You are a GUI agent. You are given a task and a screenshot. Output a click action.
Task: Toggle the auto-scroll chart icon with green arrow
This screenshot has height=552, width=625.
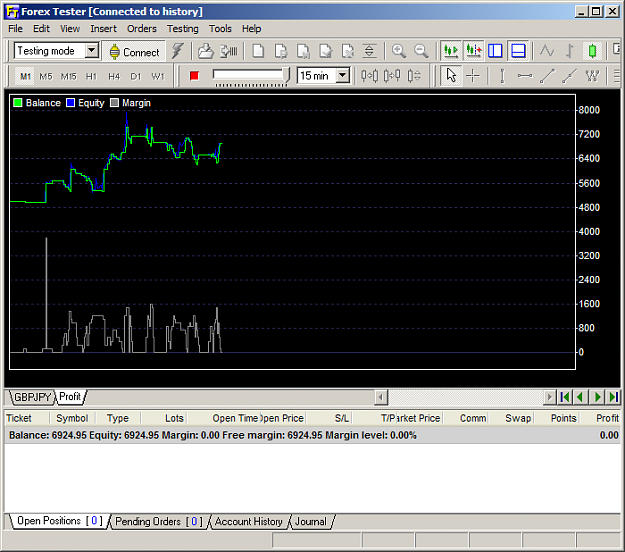click(451, 51)
